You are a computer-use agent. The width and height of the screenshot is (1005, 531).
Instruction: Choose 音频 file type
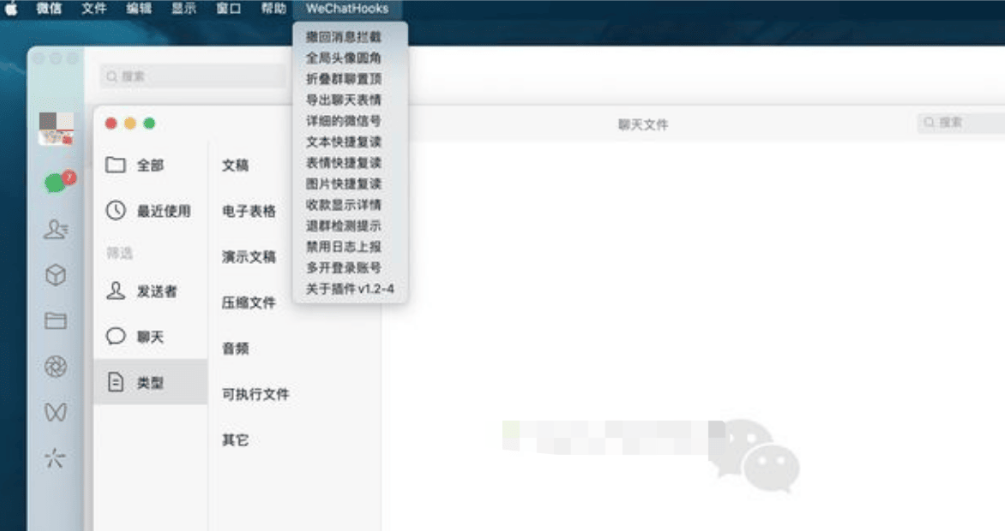[235, 348]
